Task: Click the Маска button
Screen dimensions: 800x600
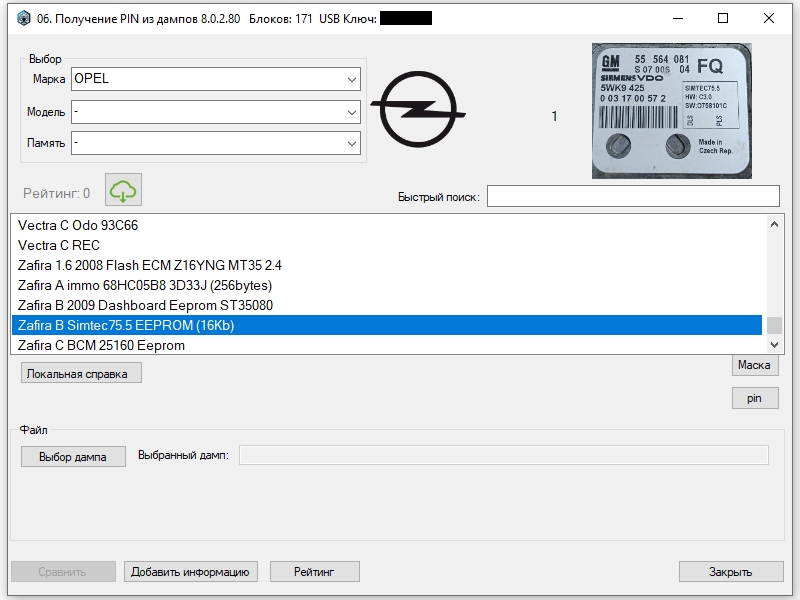Action: [x=755, y=365]
